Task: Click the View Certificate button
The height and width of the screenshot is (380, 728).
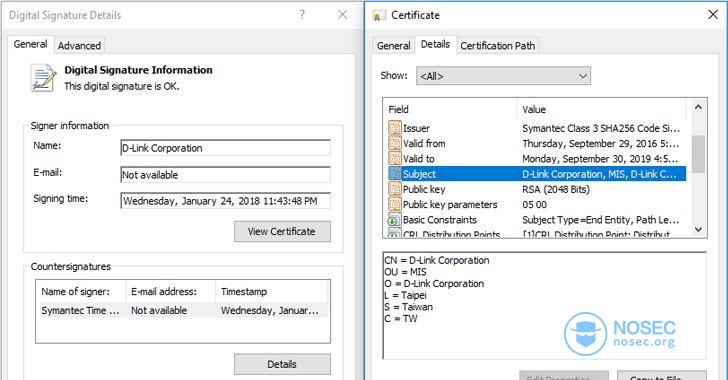Action: coord(282,231)
